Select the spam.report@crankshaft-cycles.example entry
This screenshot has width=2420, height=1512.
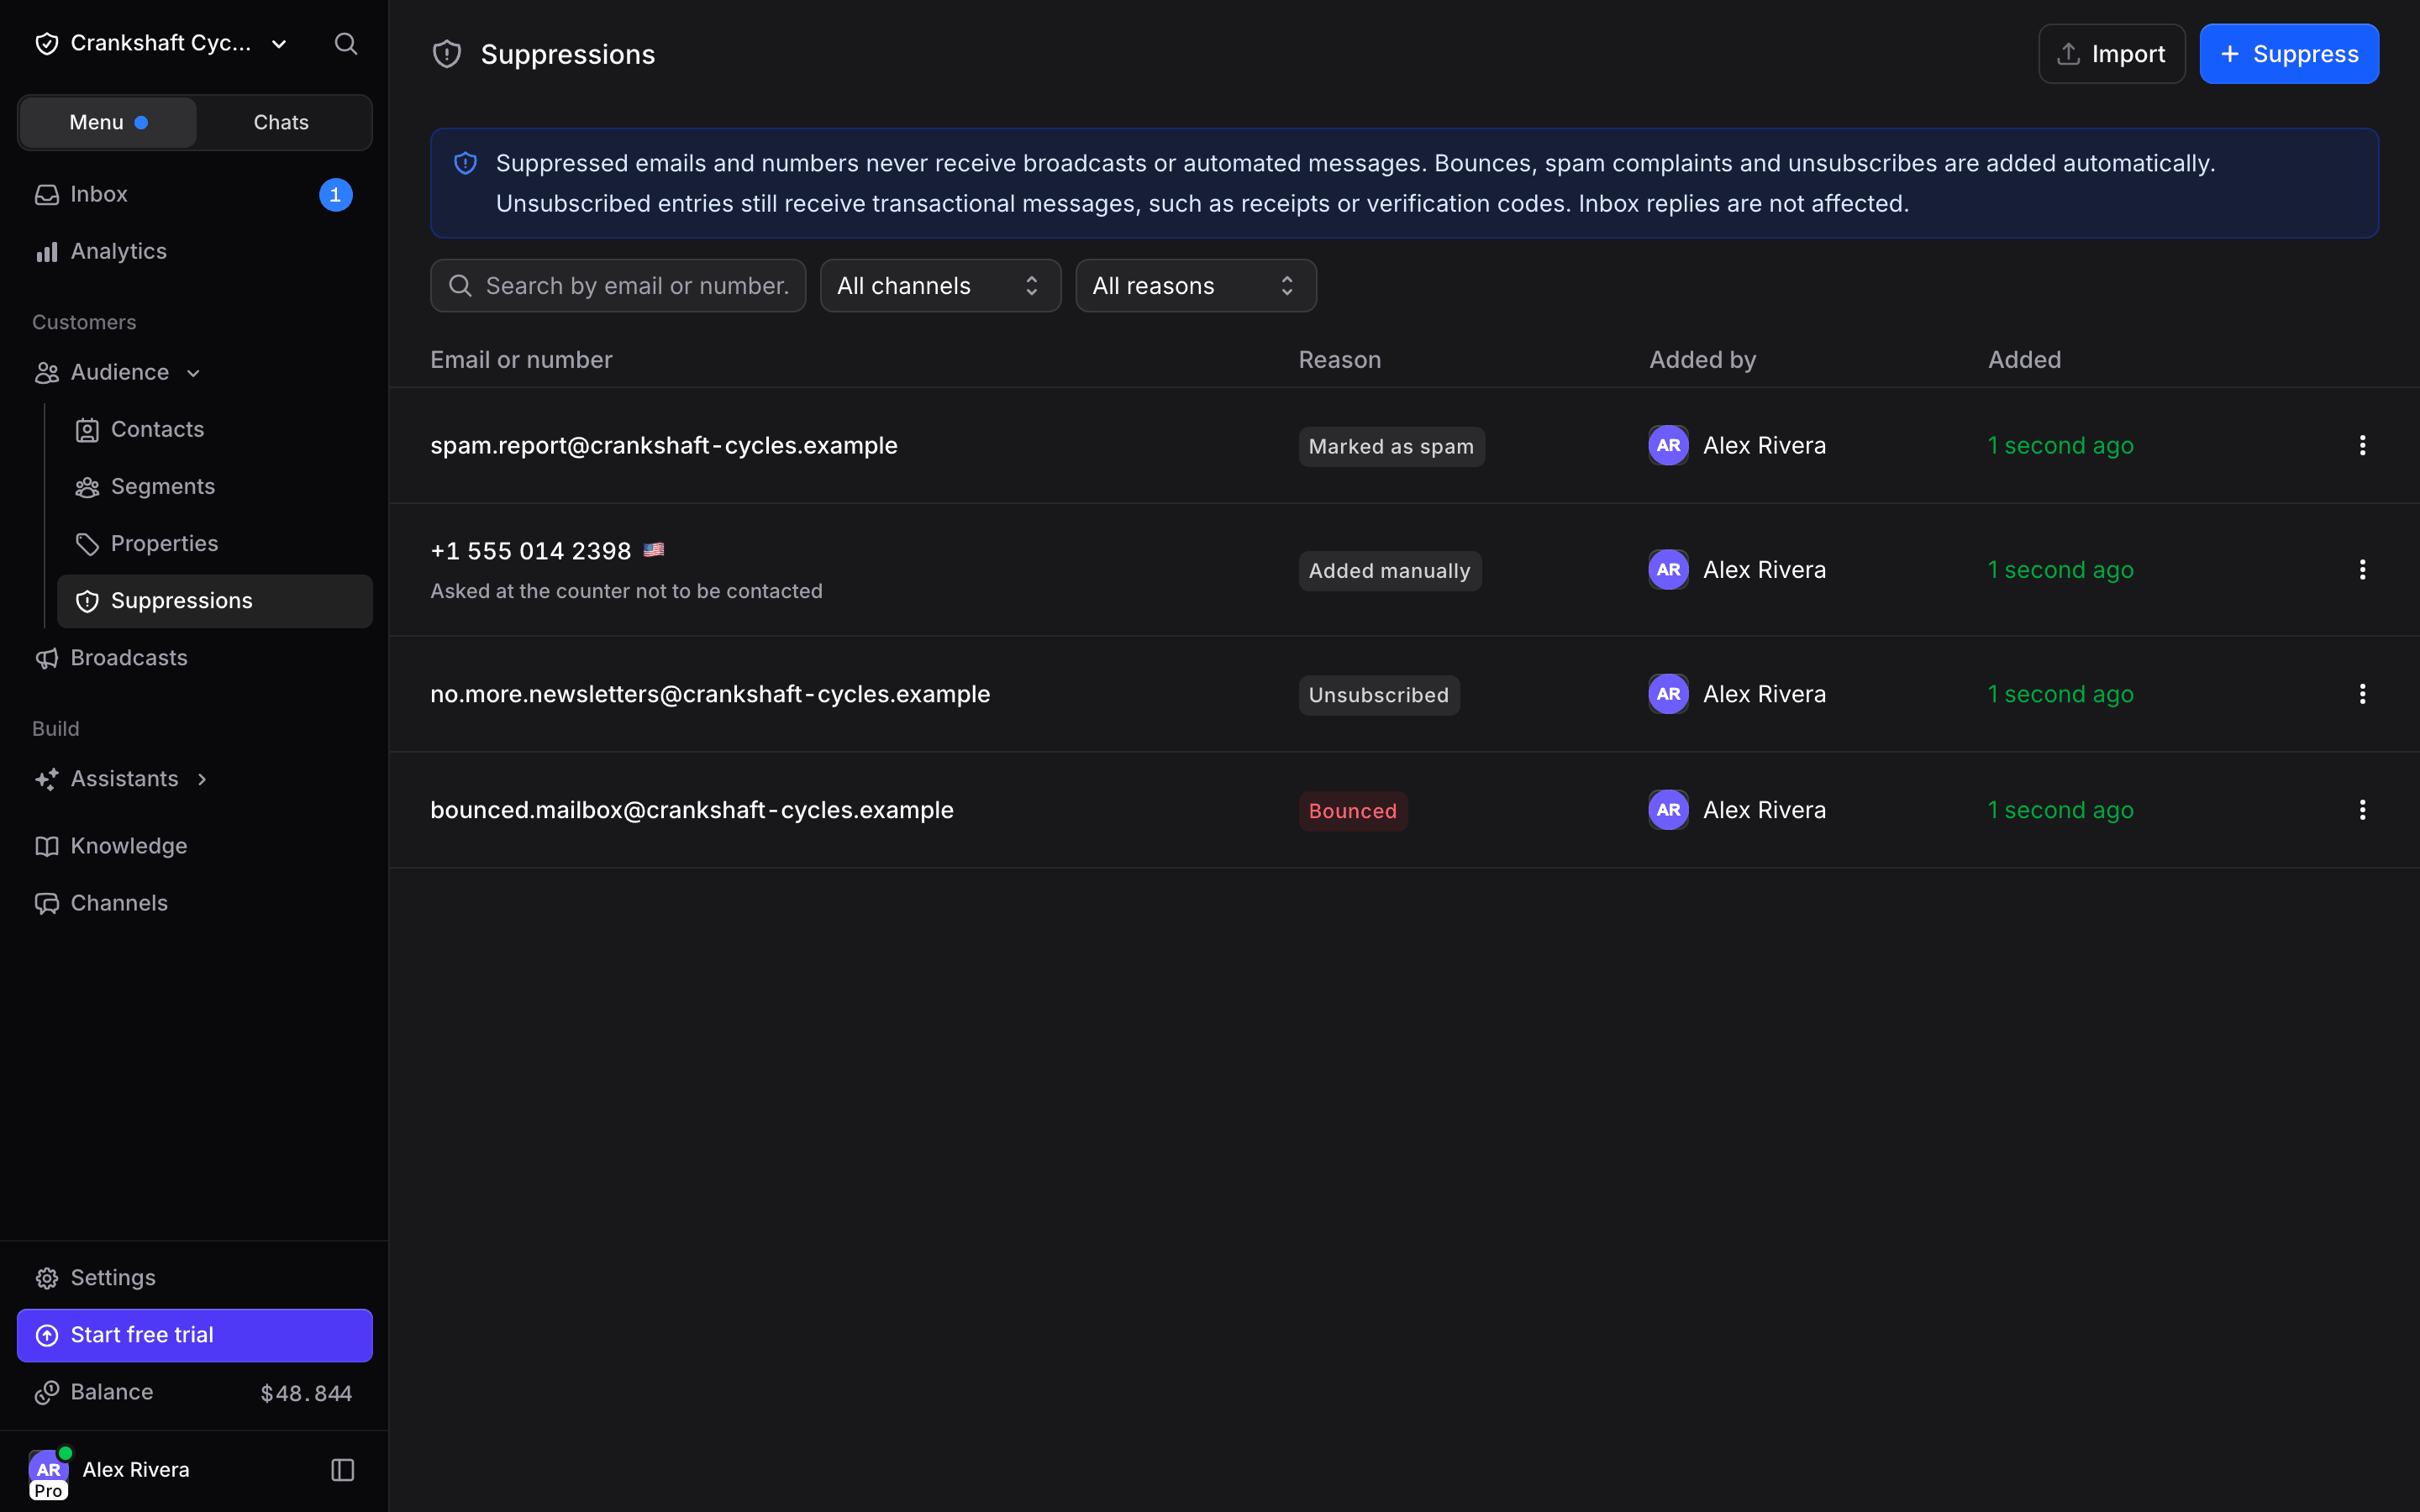pos(664,445)
